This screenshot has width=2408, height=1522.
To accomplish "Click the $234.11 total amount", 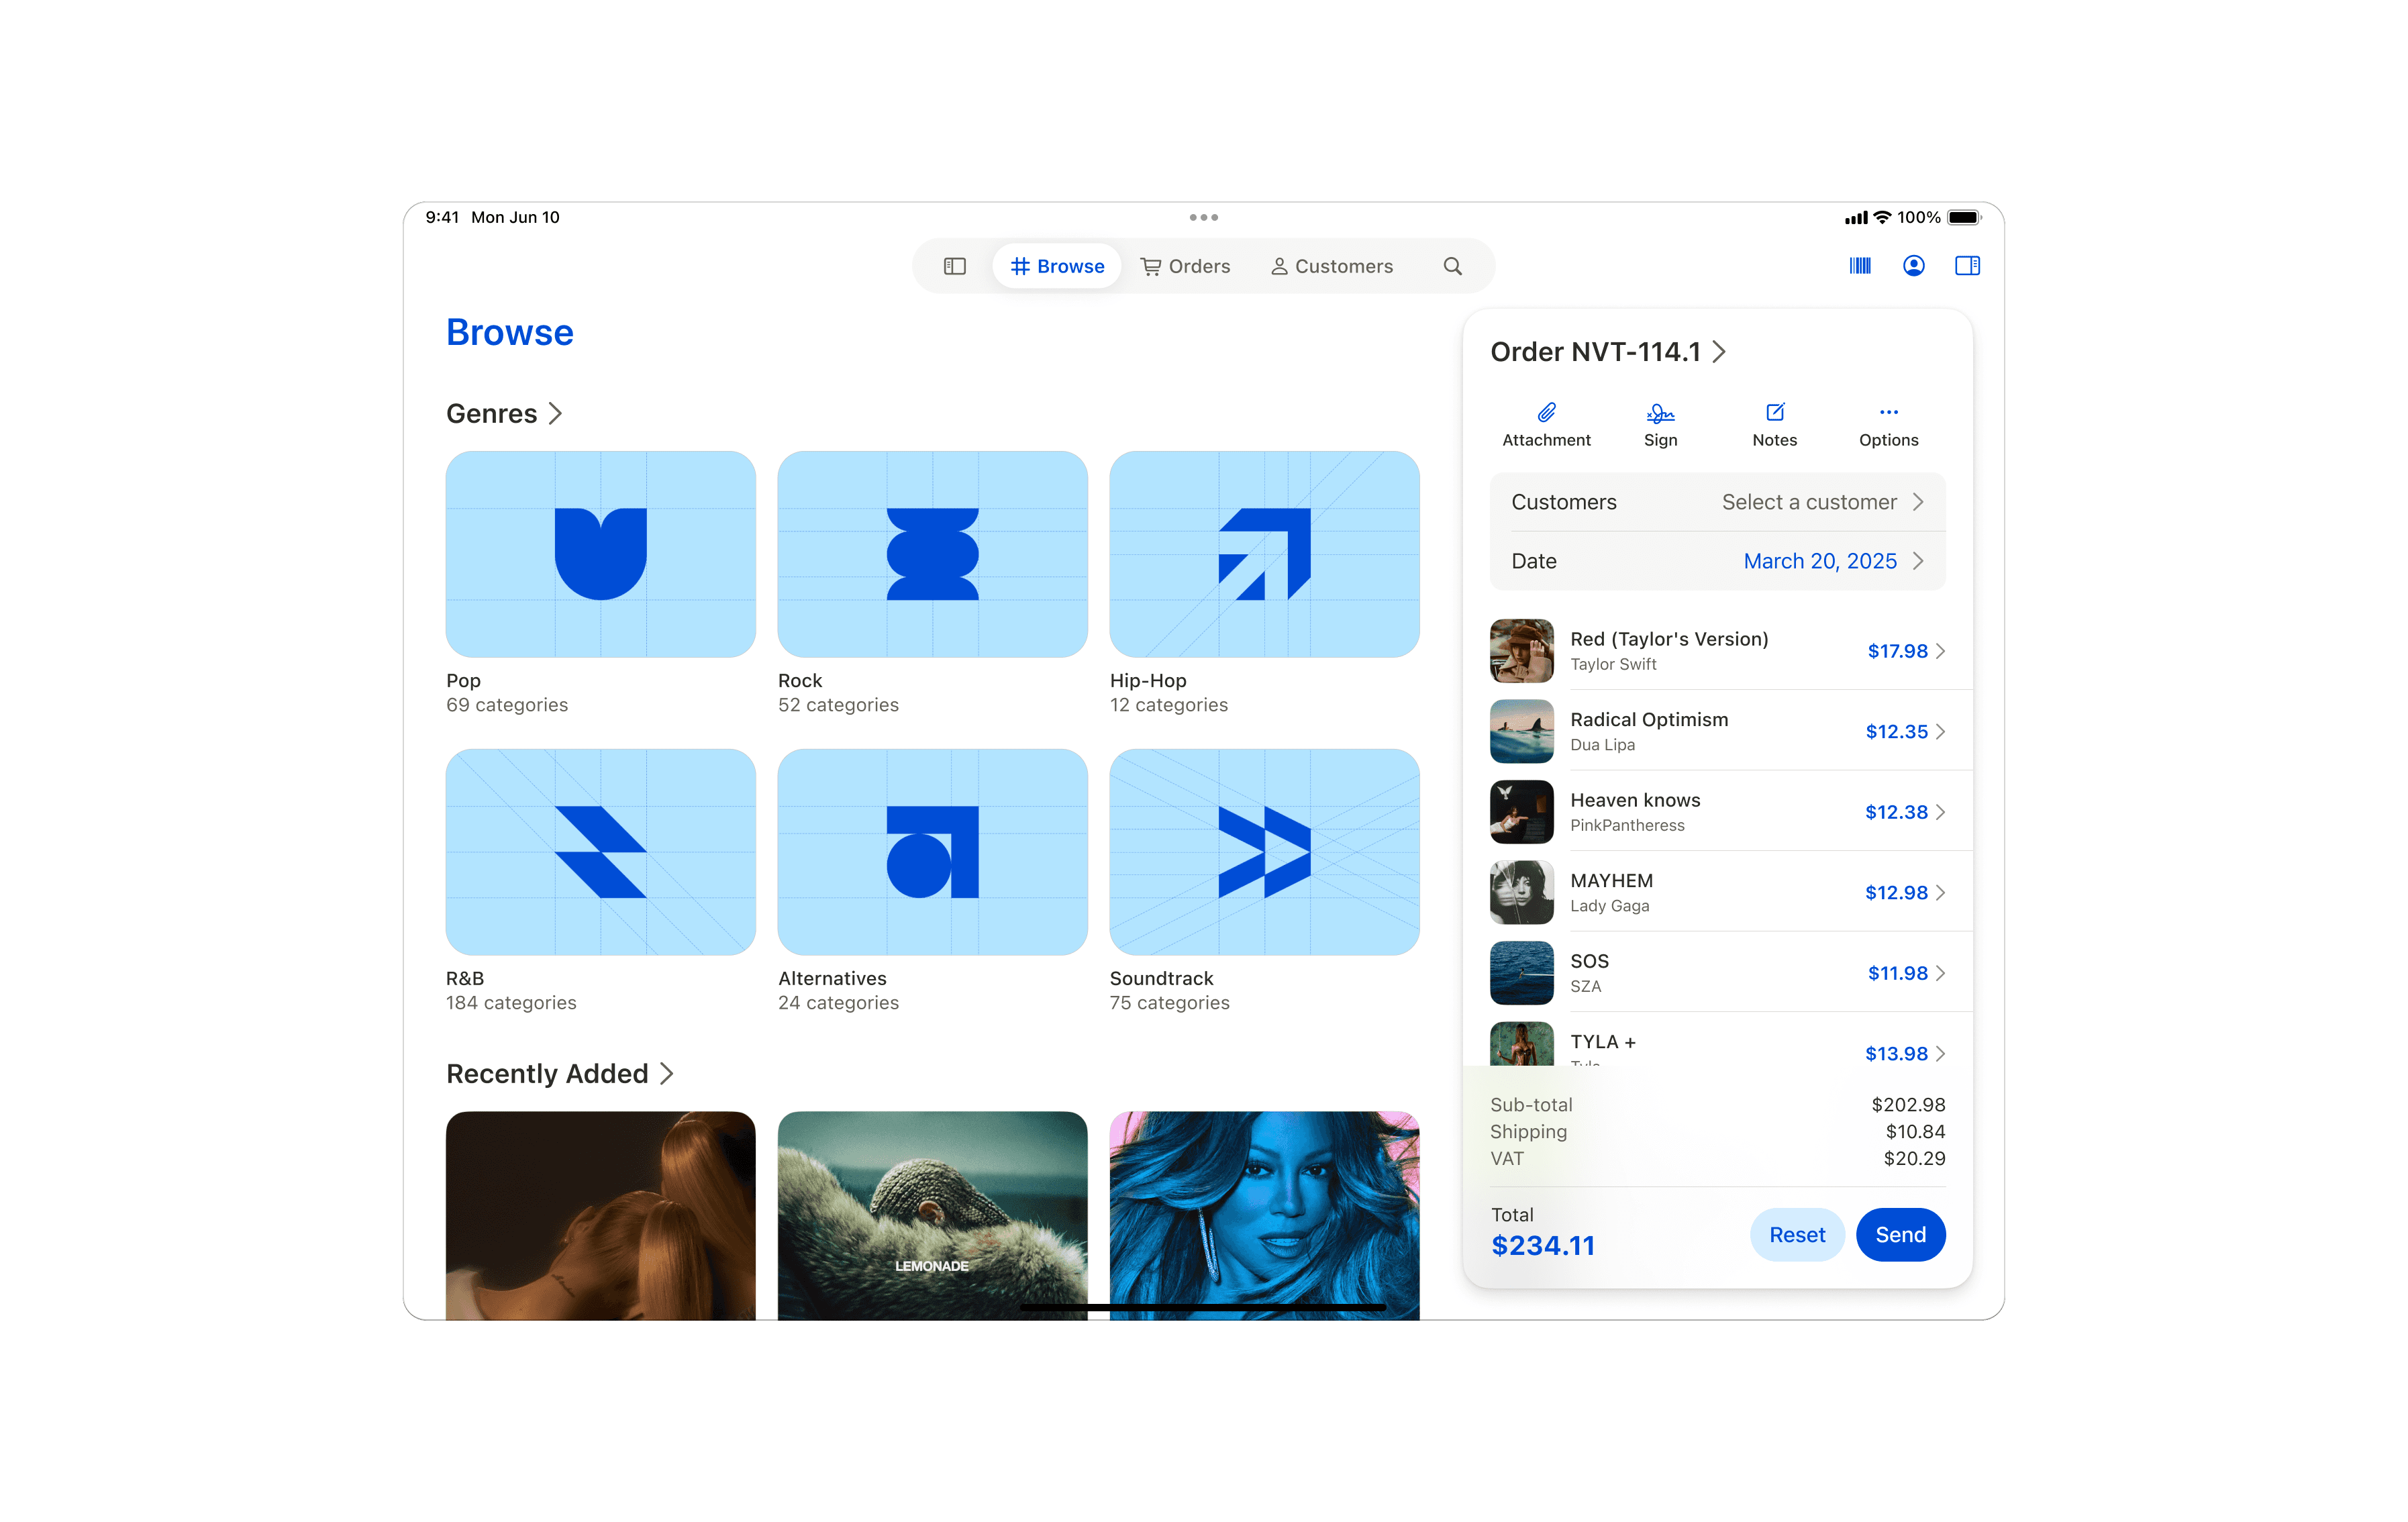I will (x=1542, y=1246).
